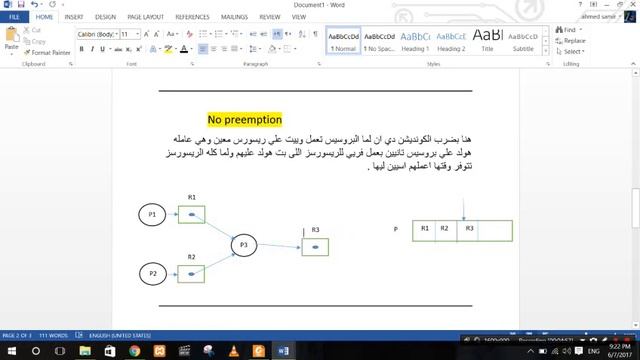Expand the Styles gallery More arrow
The width and height of the screenshot is (640, 360).
(x=546, y=51)
